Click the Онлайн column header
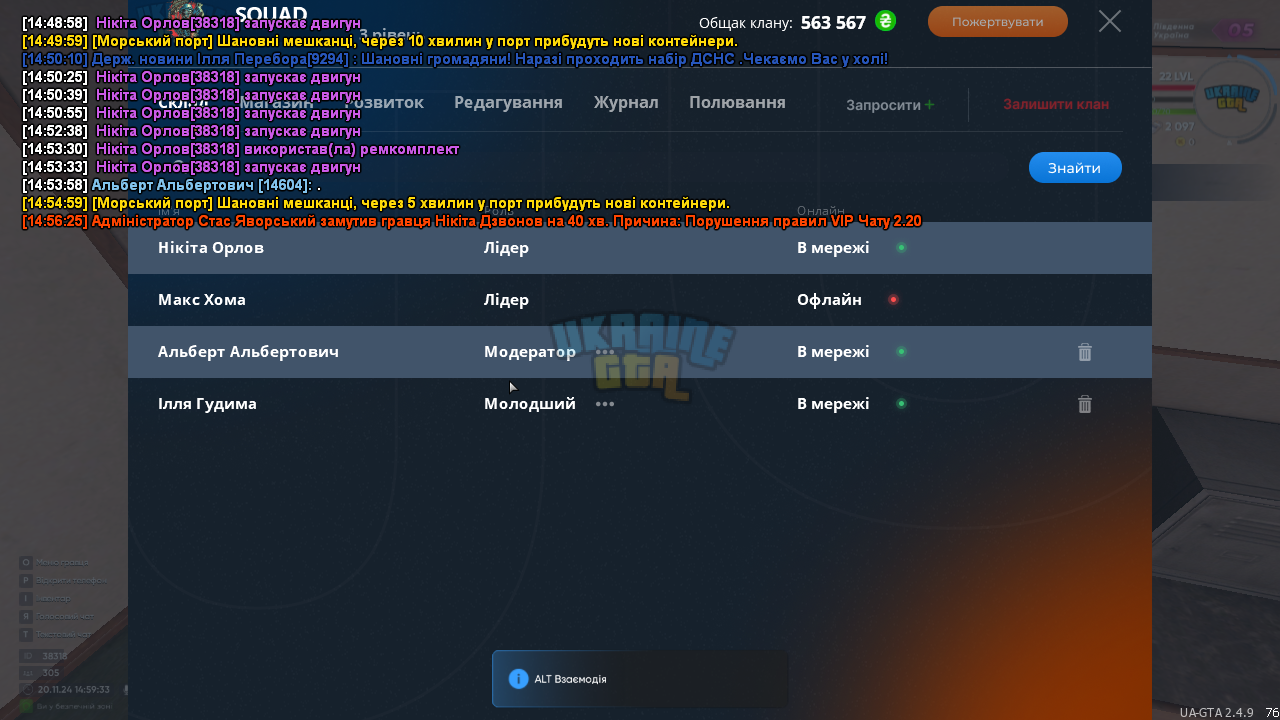This screenshot has height=720, width=1280. point(821,211)
